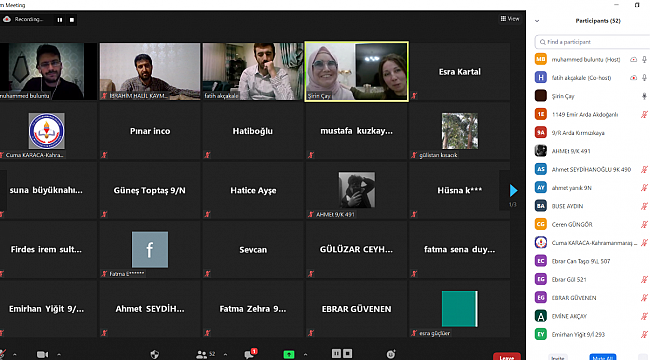
Task: Open the Chat icon with notification badge
Action: click(250, 354)
